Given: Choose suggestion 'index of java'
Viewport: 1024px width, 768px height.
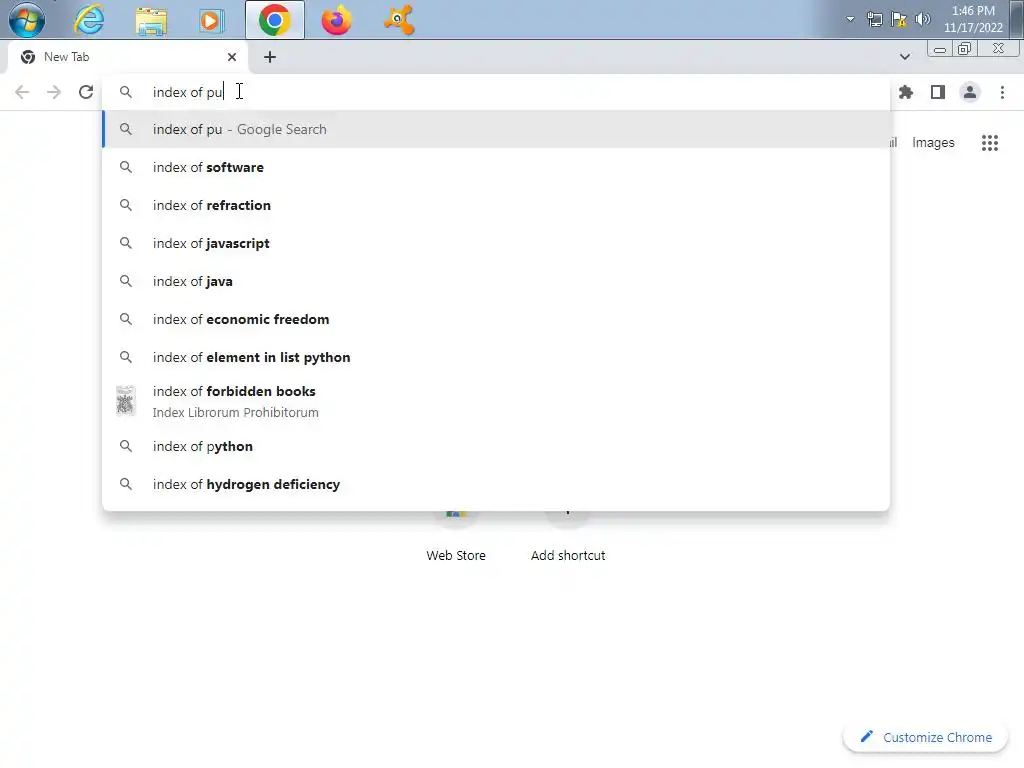Looking at the screenshot, I should [x=496, y=281].
